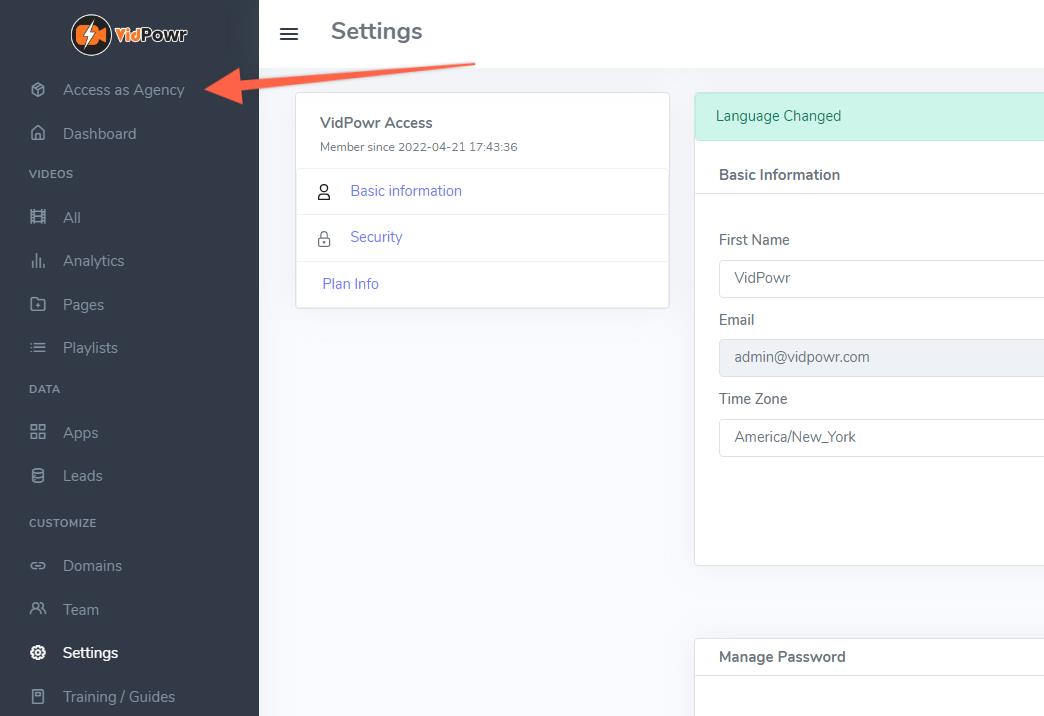Screen dimensions: 1044x716
Task: Open Access as Agency in the sidebar
Action: pyautogui.click(x=123, y=90)
